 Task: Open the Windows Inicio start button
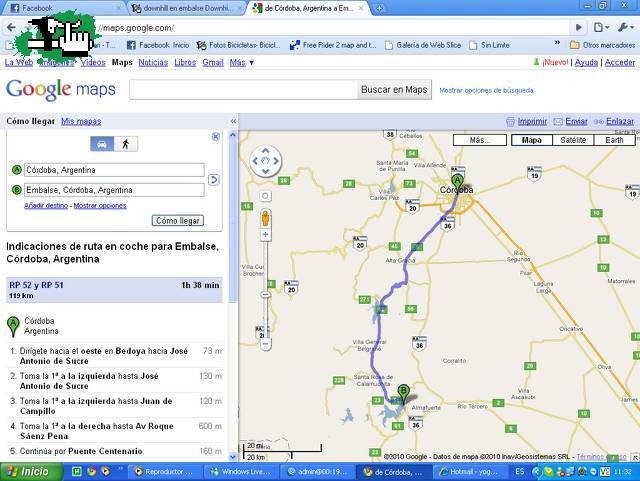tap(31, 472)
